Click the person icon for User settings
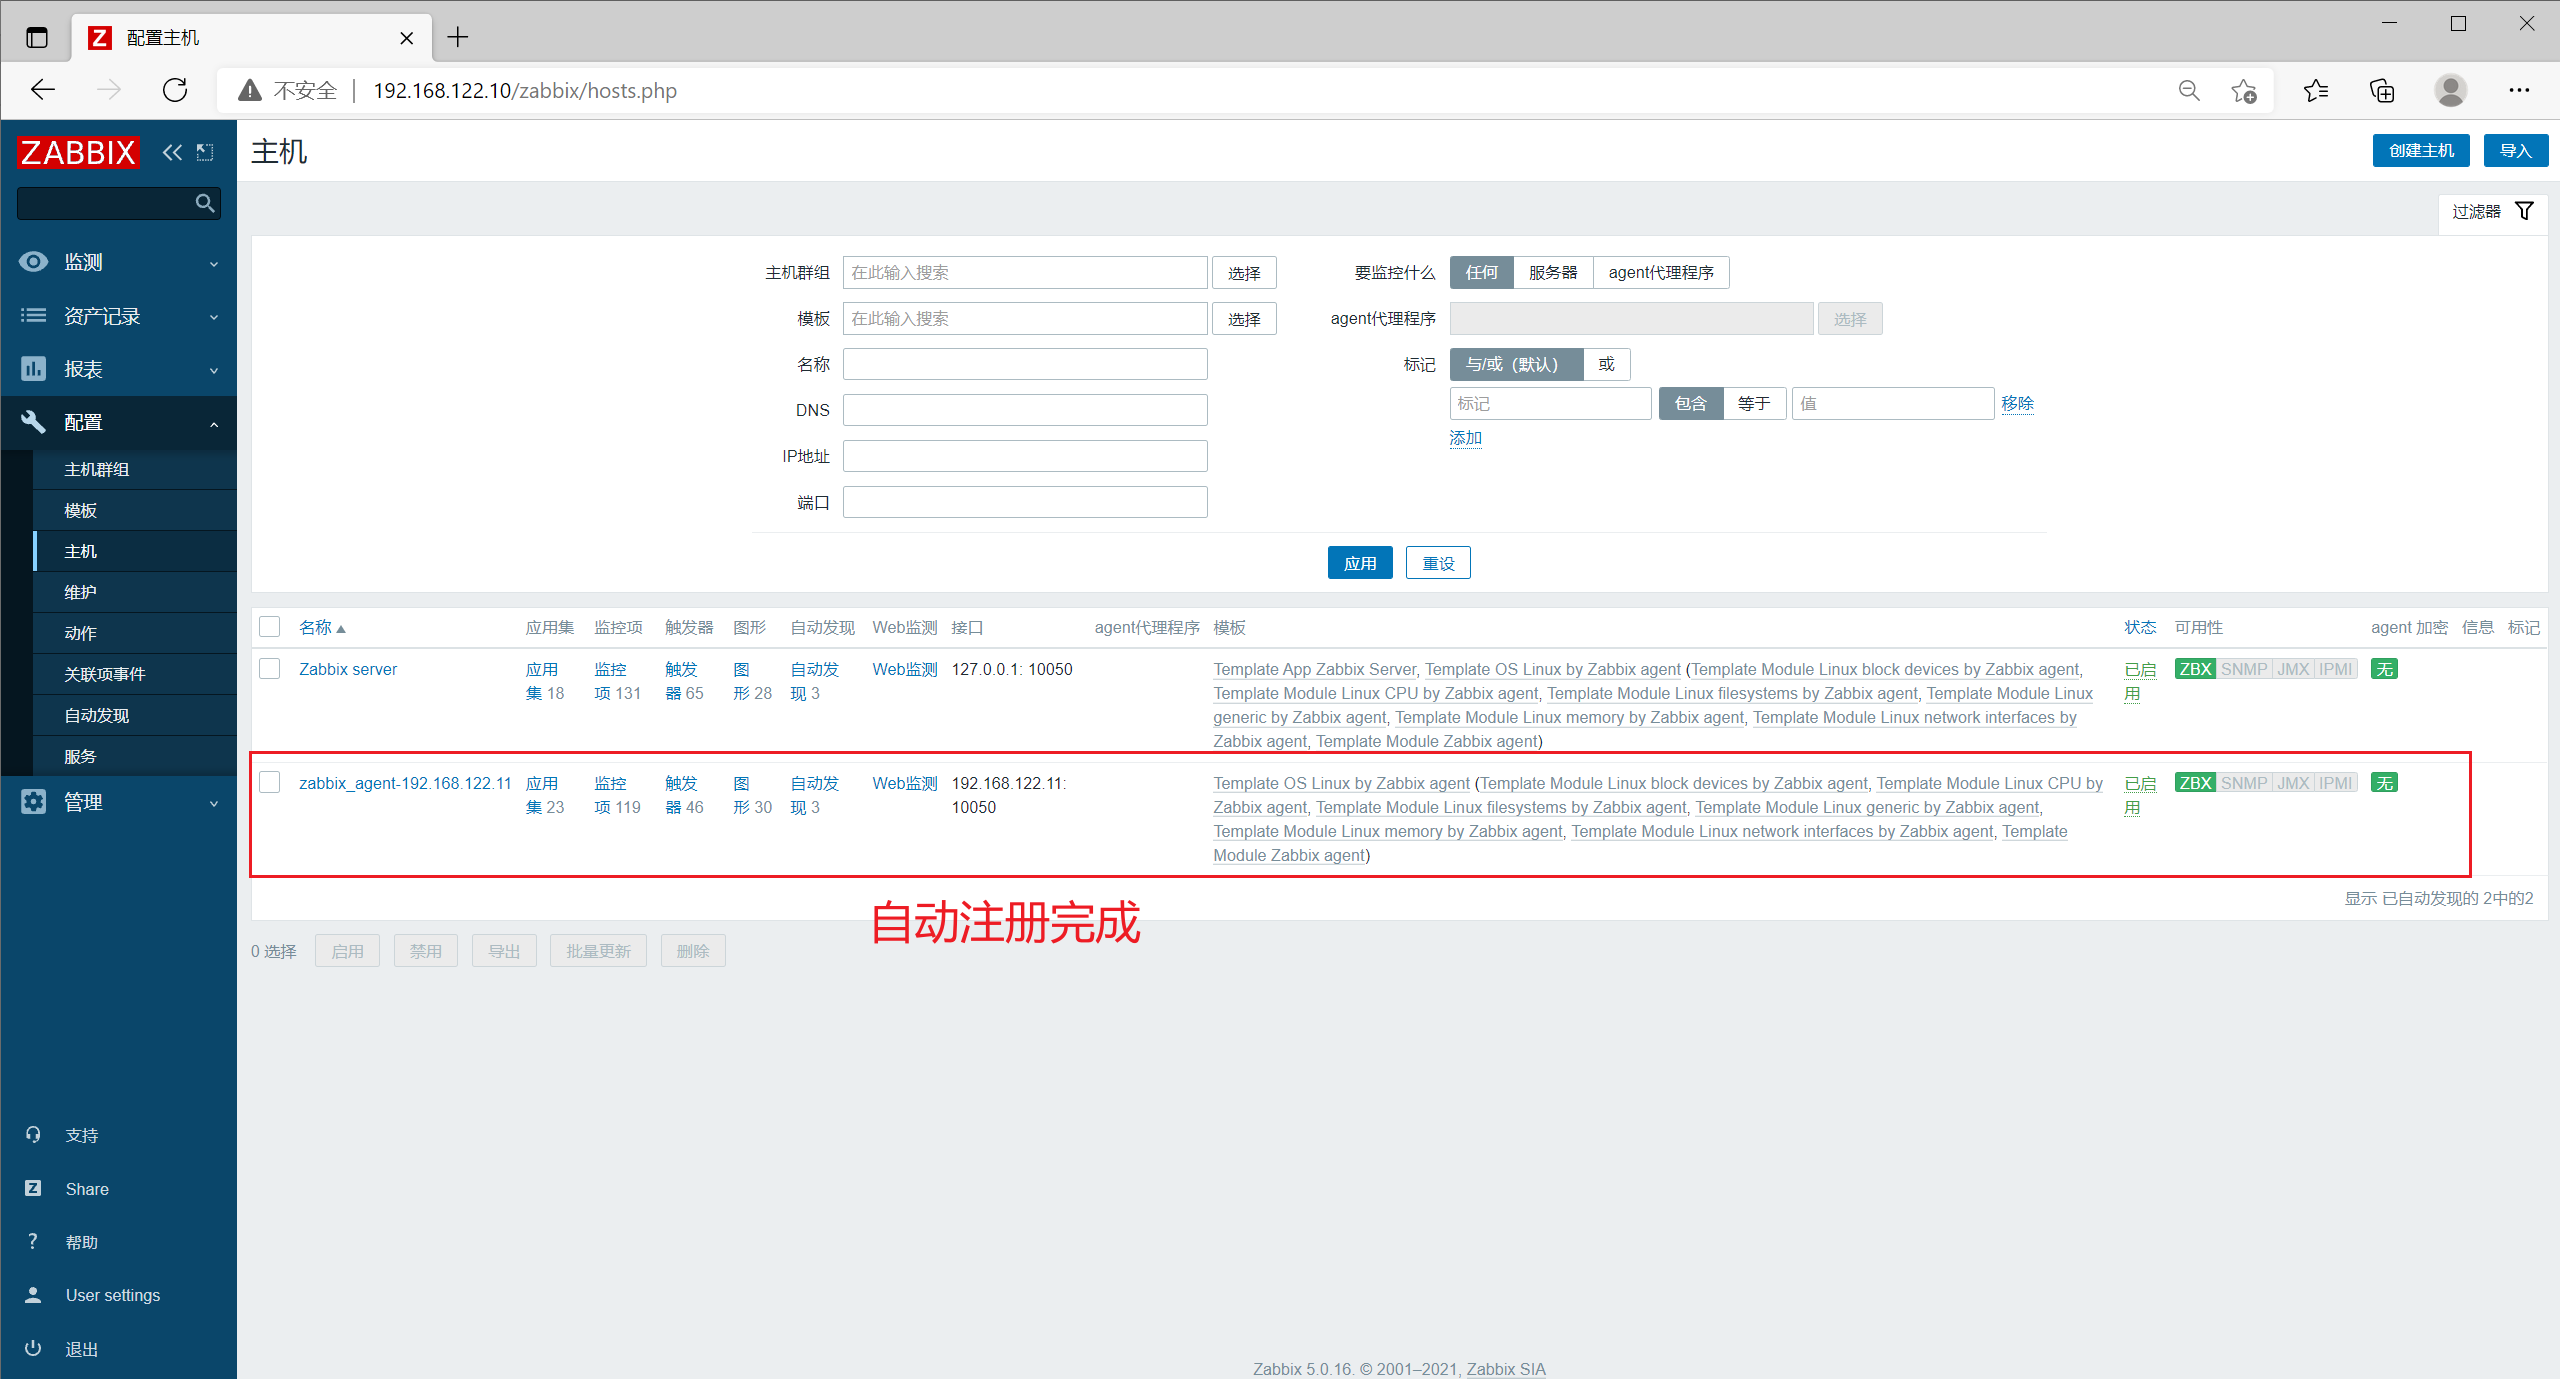The image size is (2560, 1379). click(x=33, y=1295)
